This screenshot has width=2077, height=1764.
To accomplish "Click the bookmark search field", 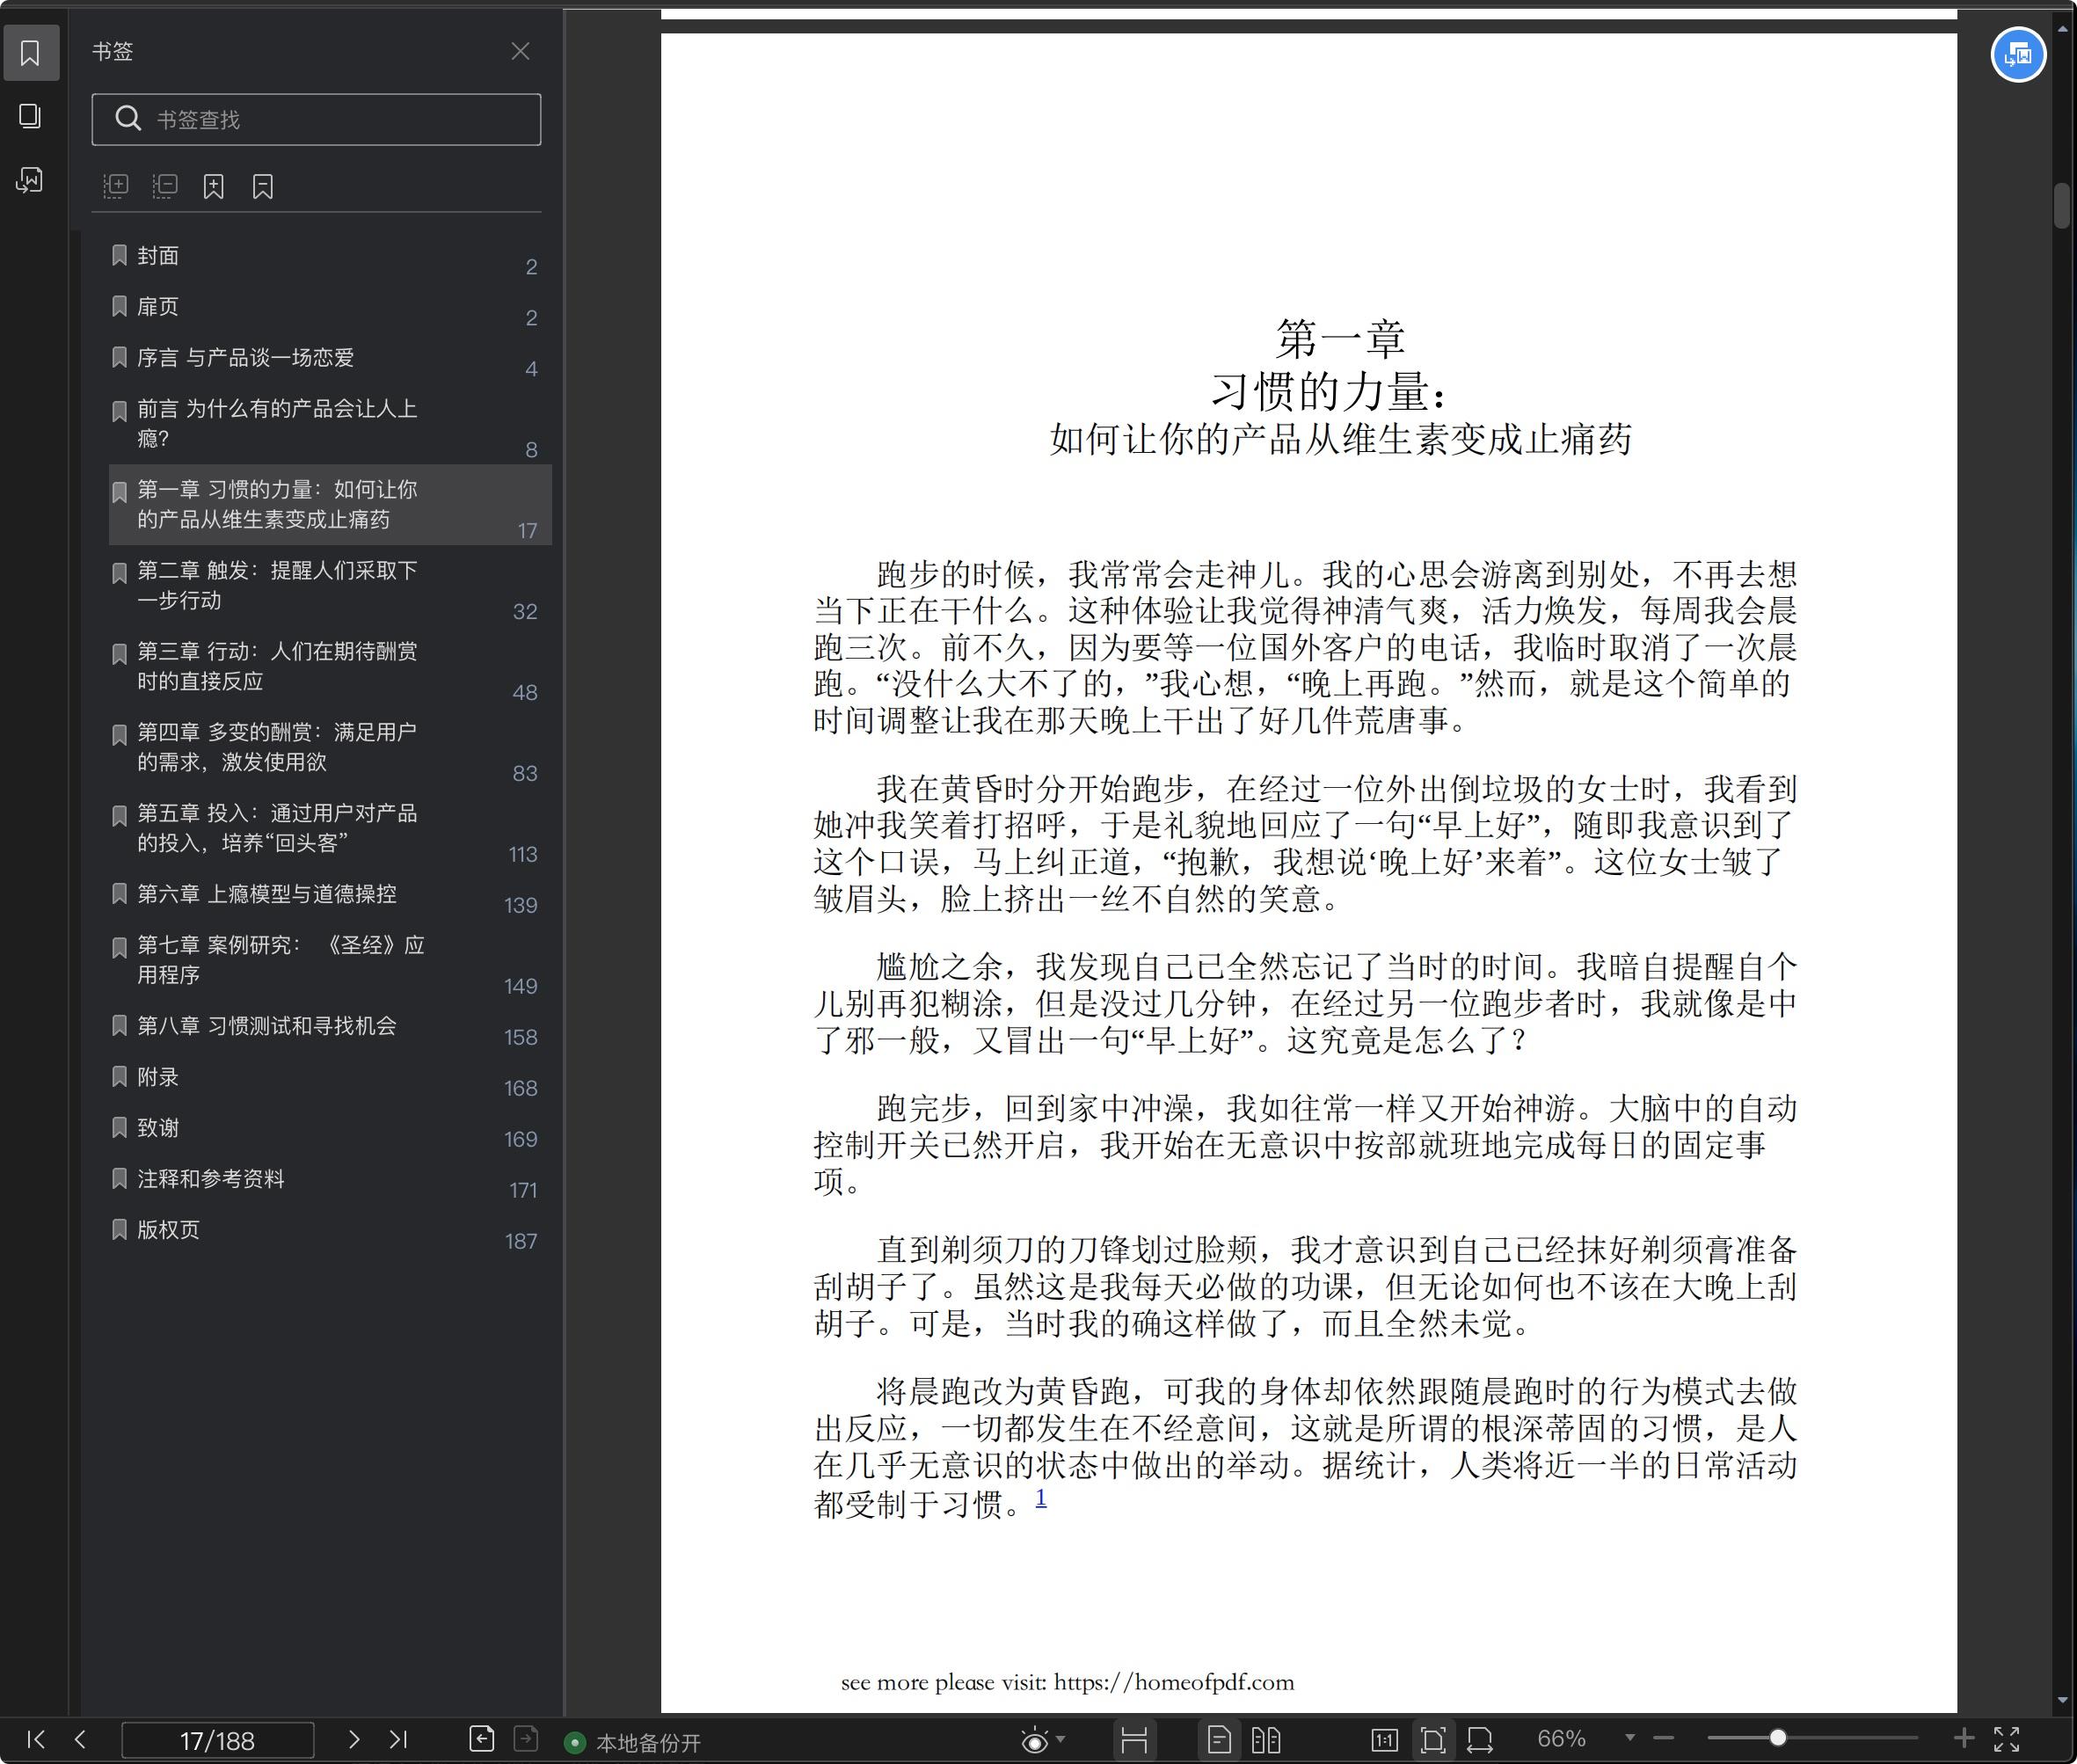I will (316, 119).
